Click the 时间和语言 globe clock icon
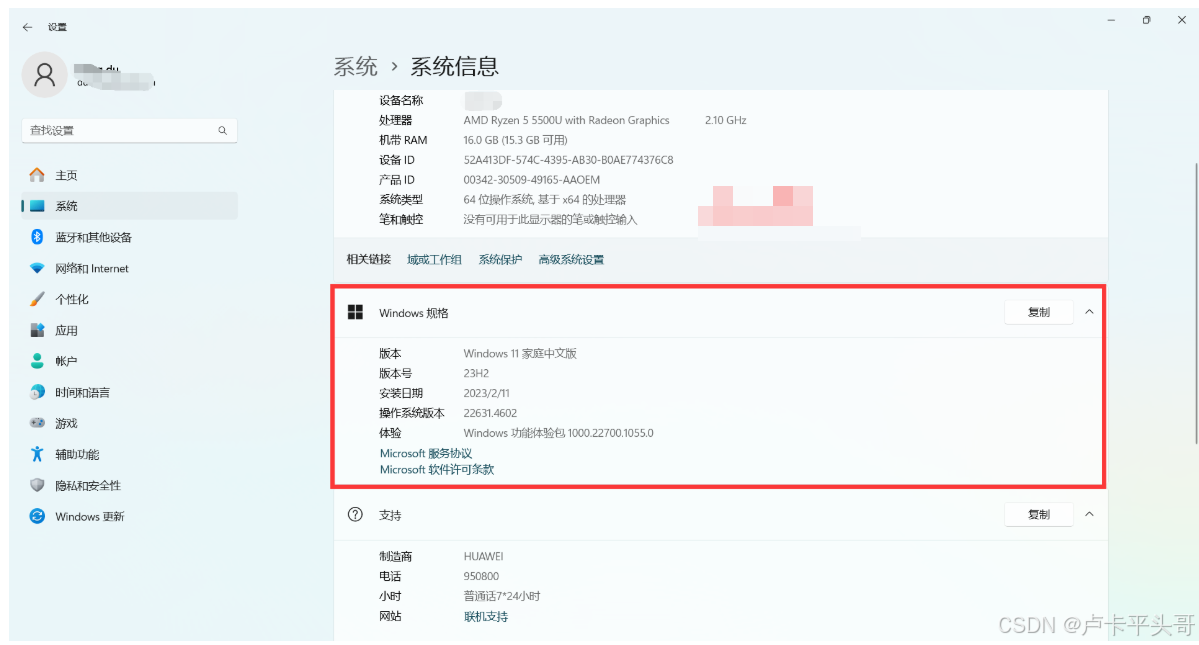Screen dimensions: 1199x645 tap(37, 392)
